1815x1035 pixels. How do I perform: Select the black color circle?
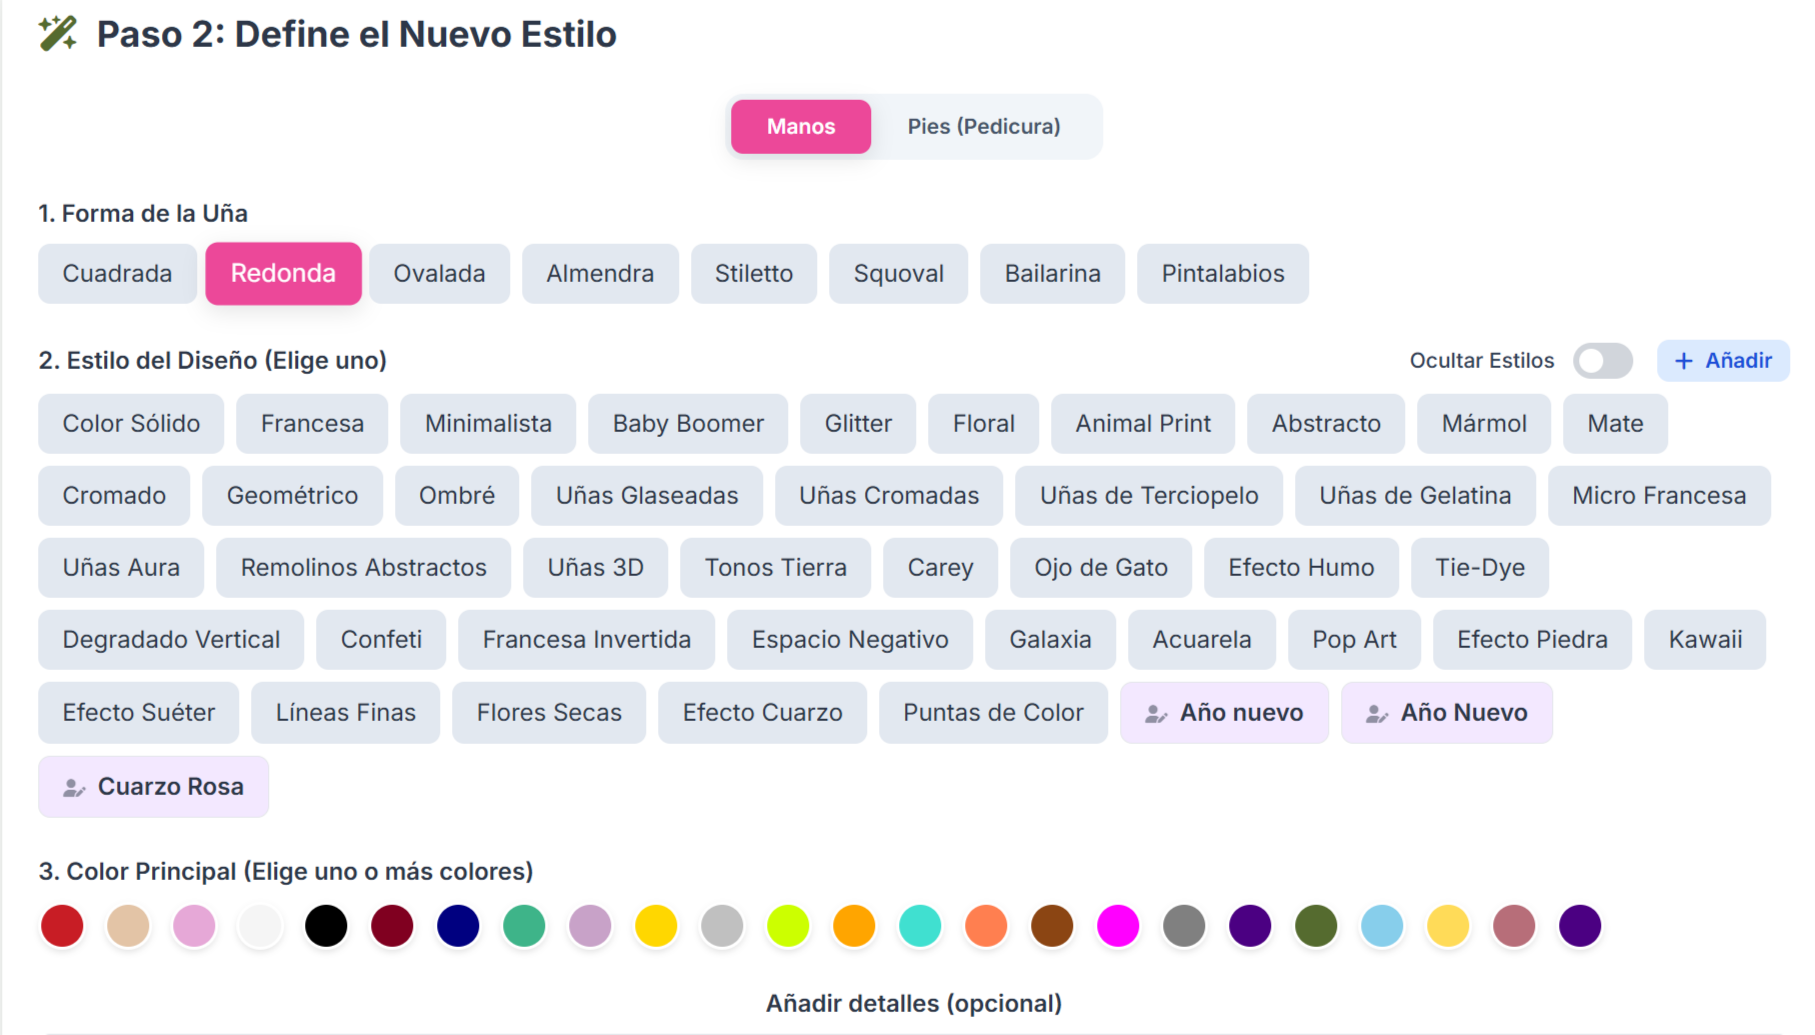tap(326, 925)
